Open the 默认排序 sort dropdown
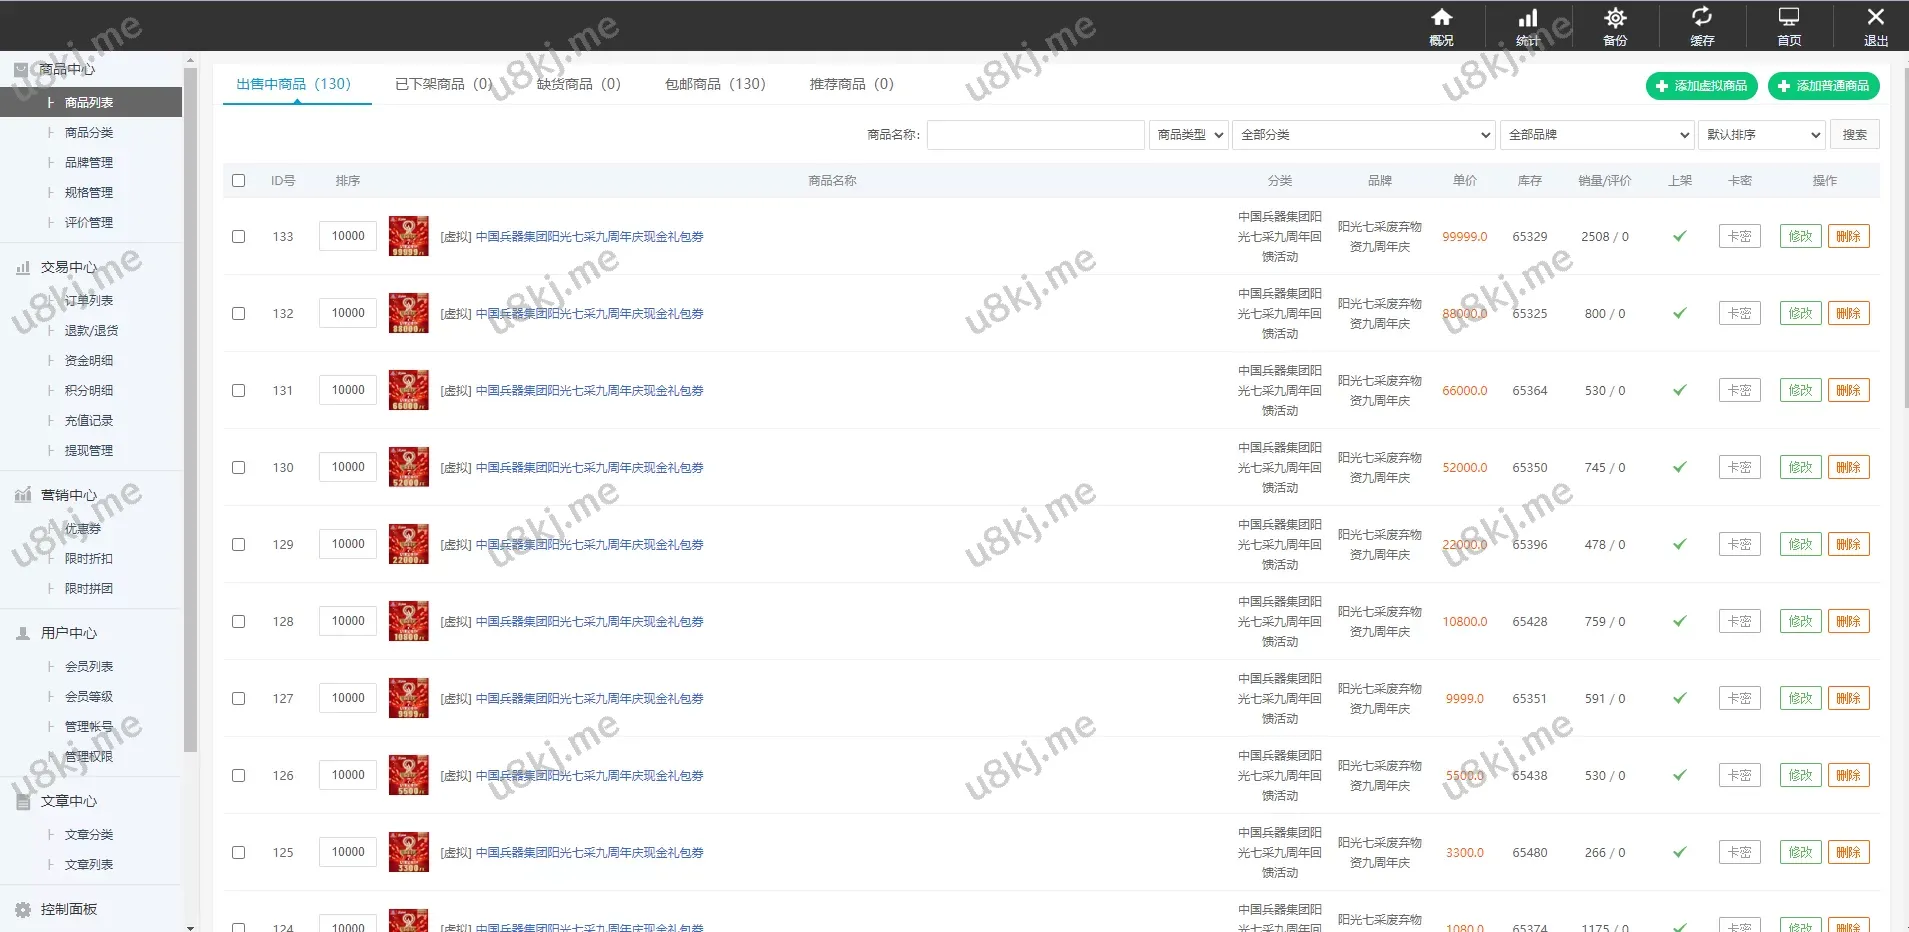1909x932 pixels. (1762, 135)
